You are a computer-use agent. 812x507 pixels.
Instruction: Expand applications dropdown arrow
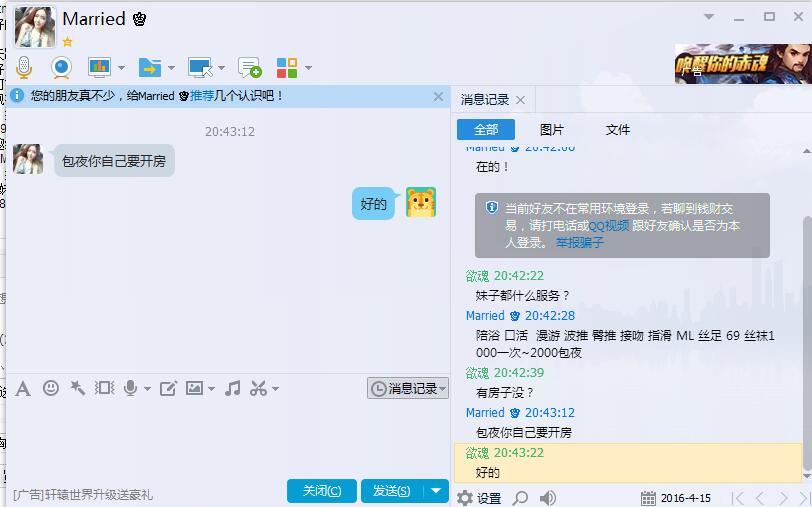[x=308, y=68]
